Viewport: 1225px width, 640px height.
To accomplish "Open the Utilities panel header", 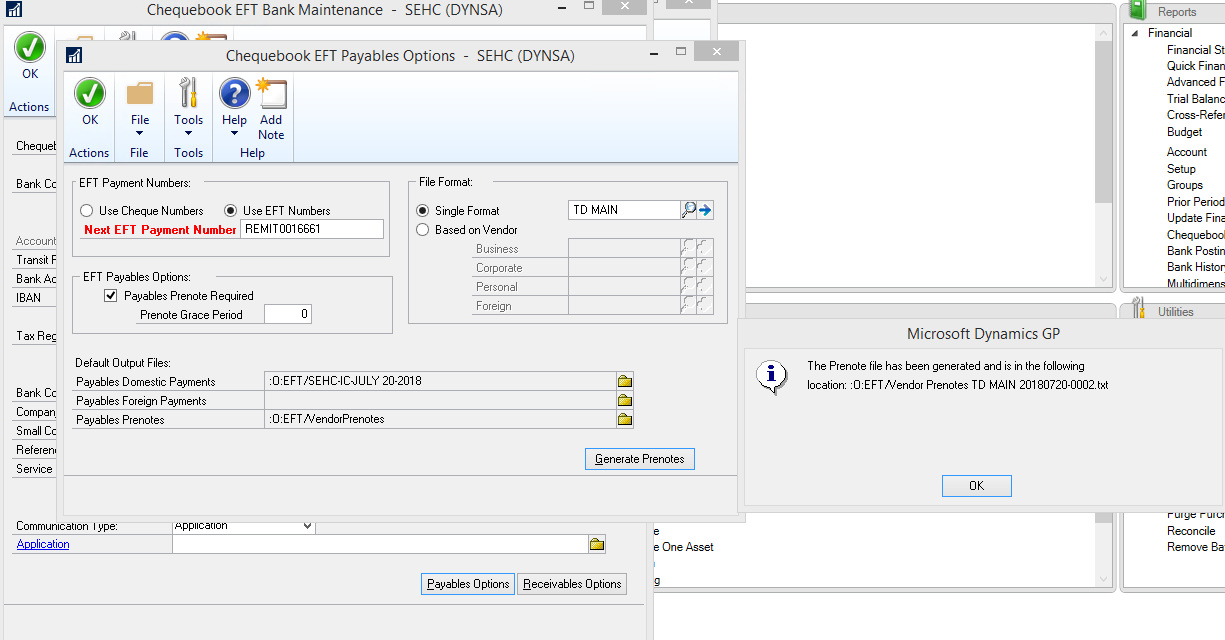I will point(1176,309).
